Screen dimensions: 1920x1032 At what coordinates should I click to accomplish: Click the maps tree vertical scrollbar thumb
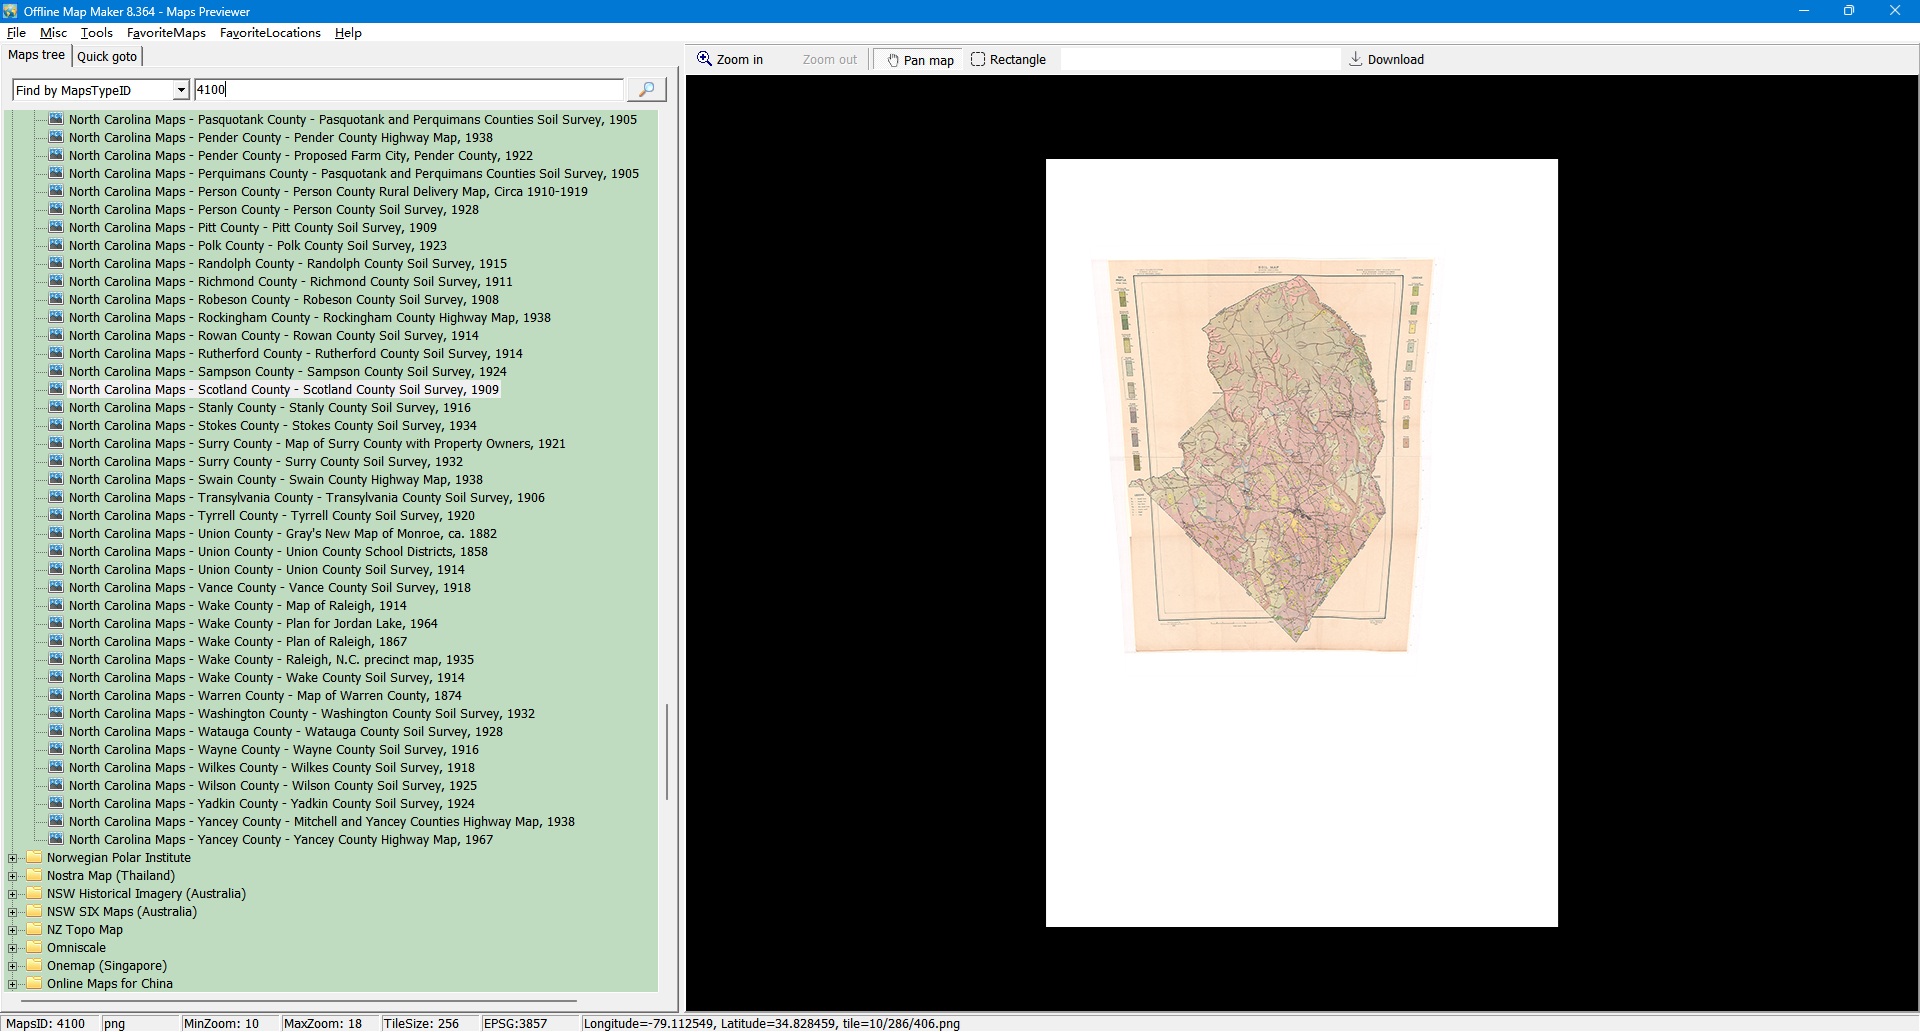coord(667,752)
